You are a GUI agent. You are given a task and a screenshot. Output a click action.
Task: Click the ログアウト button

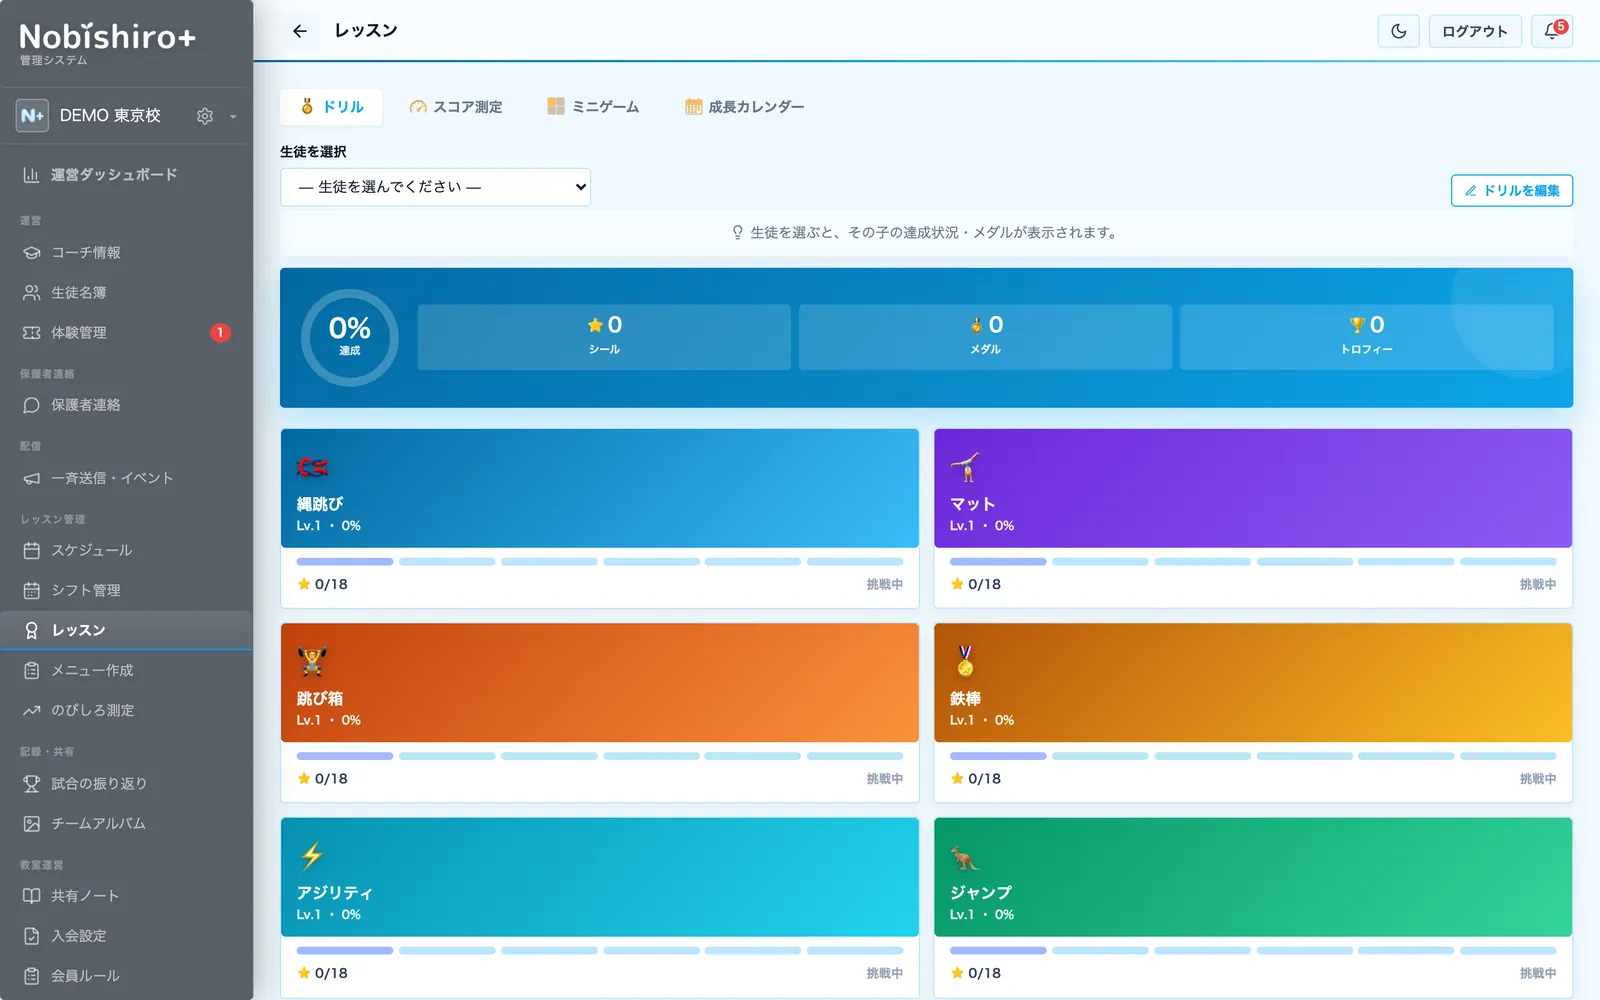point(1475,31)
